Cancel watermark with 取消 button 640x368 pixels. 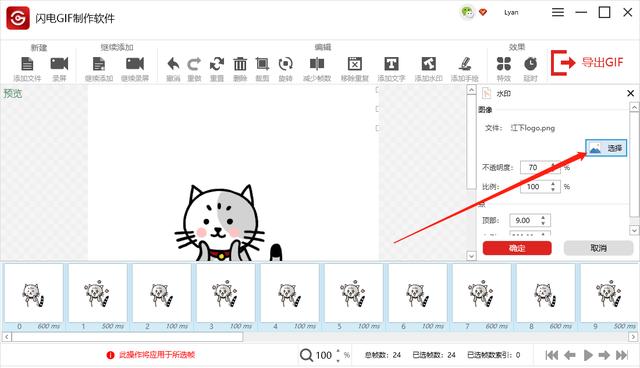coord(598,248)
